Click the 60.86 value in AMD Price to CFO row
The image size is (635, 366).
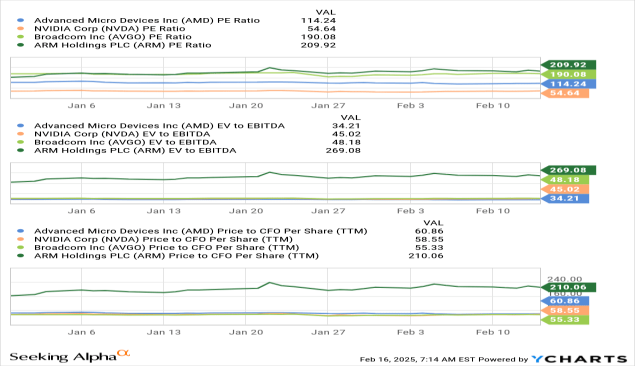point(429,231)
